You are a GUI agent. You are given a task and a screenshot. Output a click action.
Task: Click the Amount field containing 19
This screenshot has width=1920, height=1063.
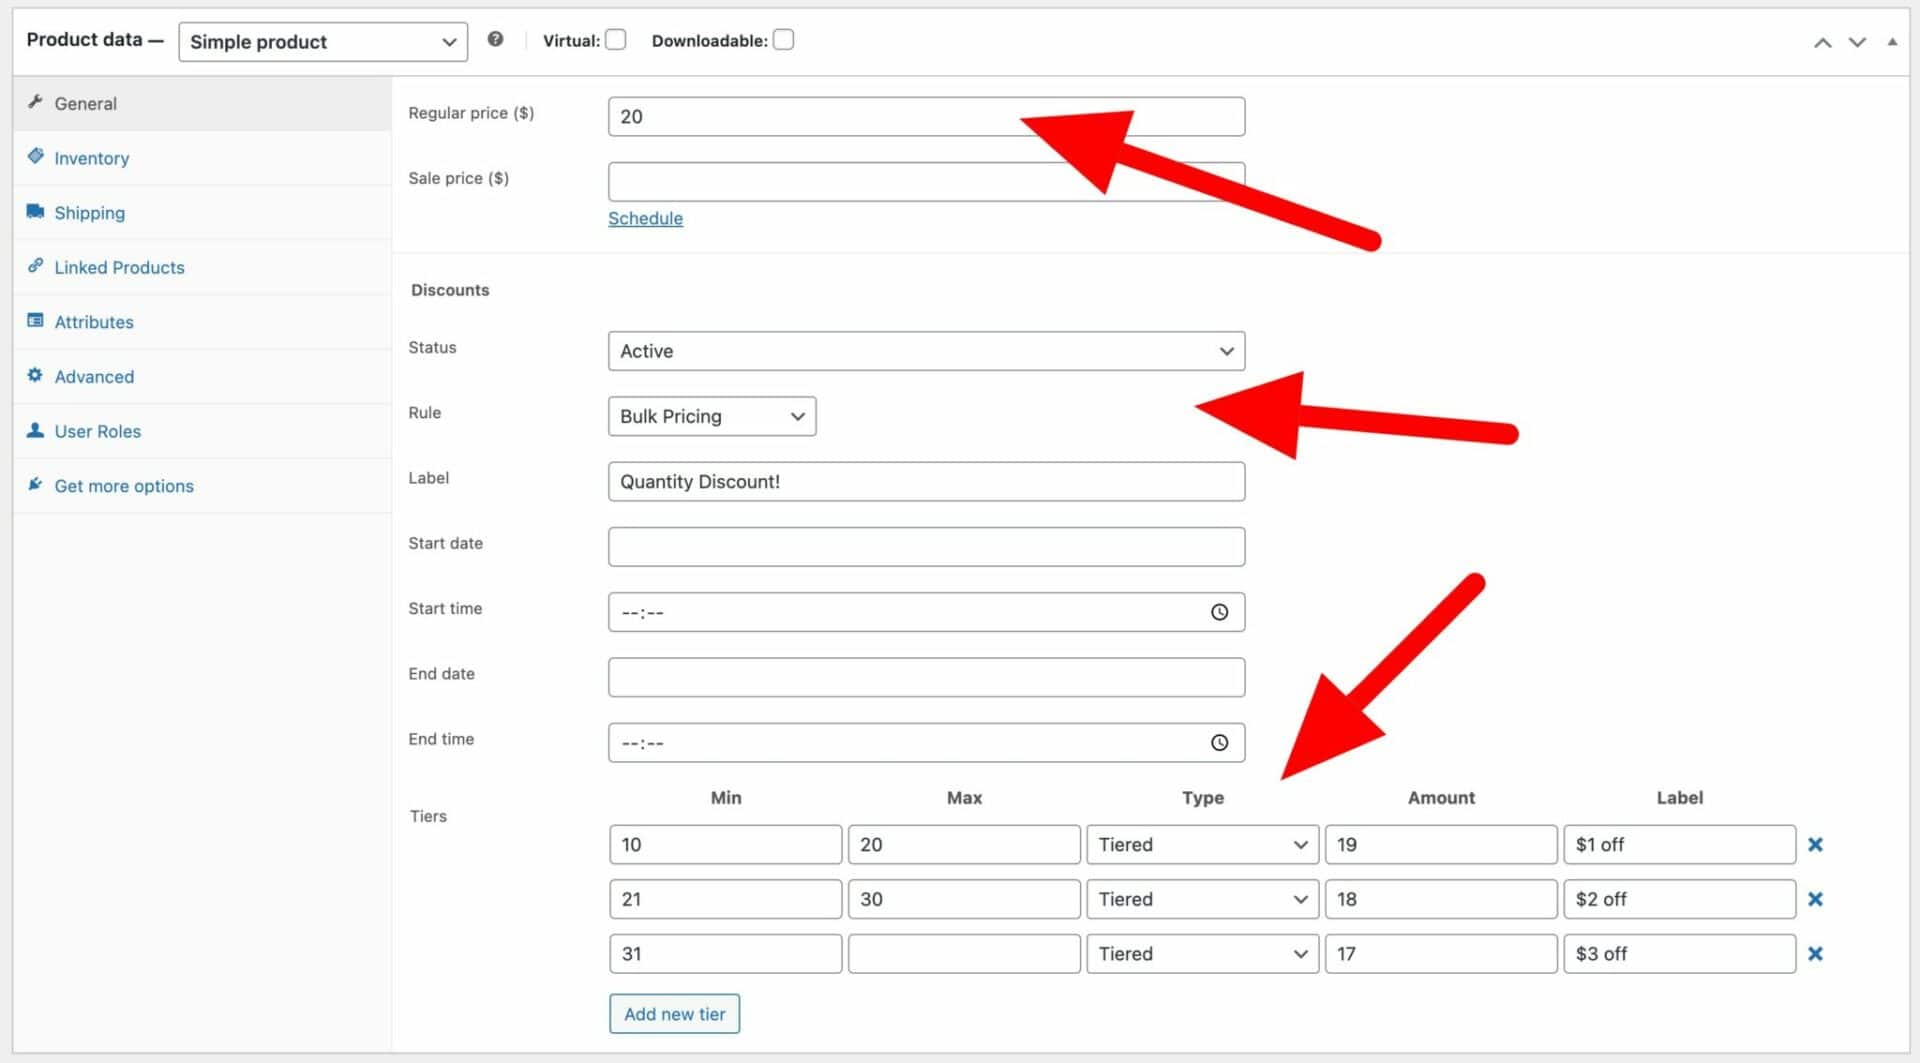coord(1441,845)
